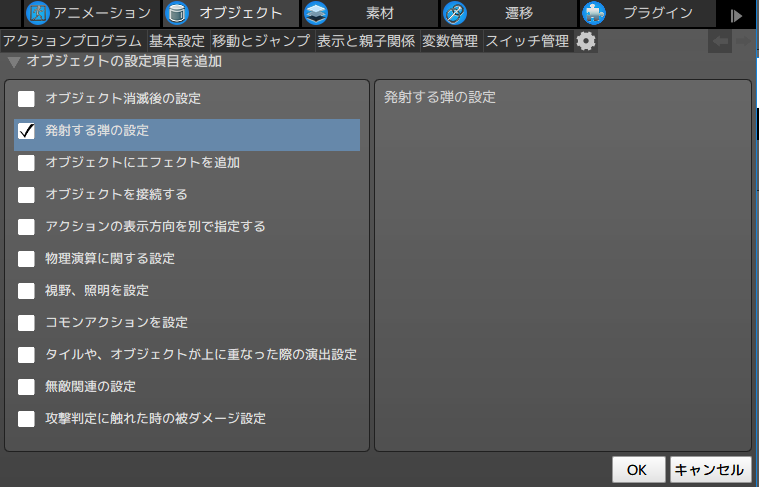Enable 物理演算に関する設定 checkbox
Image resolution: width=759 pixels, height=487 pixels.
pos(26,259)
